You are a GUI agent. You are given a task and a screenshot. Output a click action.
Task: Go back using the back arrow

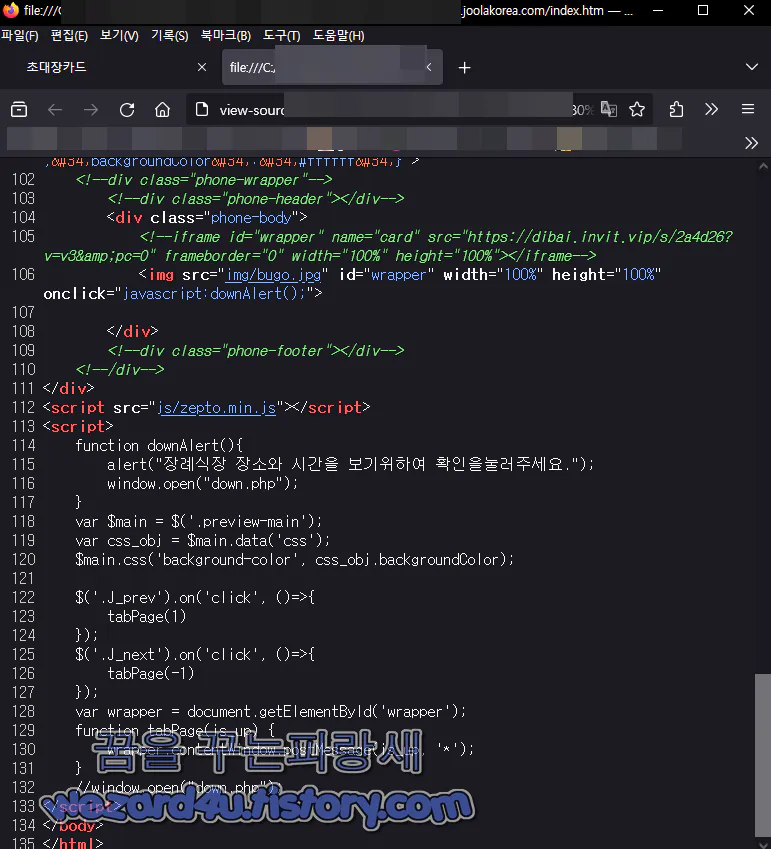pos(55,110)
